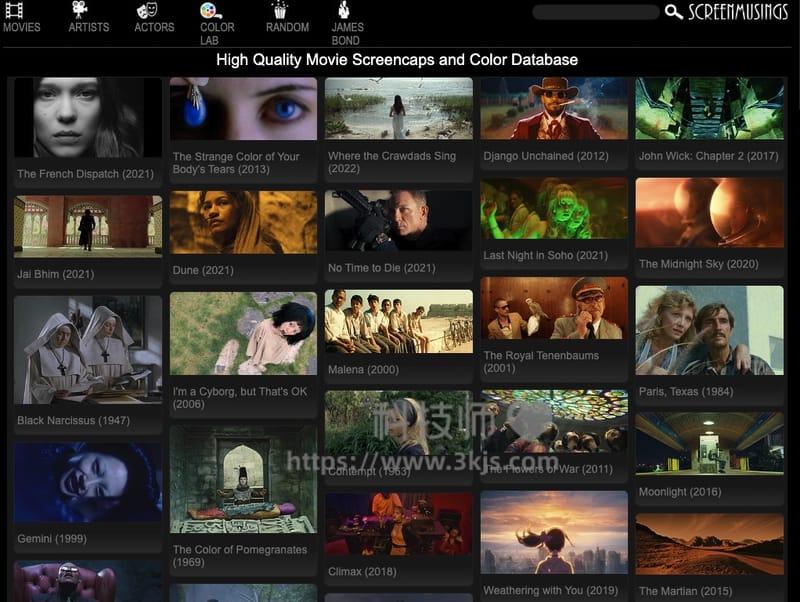Click the search input field
800x602 pixels.
[x=596, y=12]
